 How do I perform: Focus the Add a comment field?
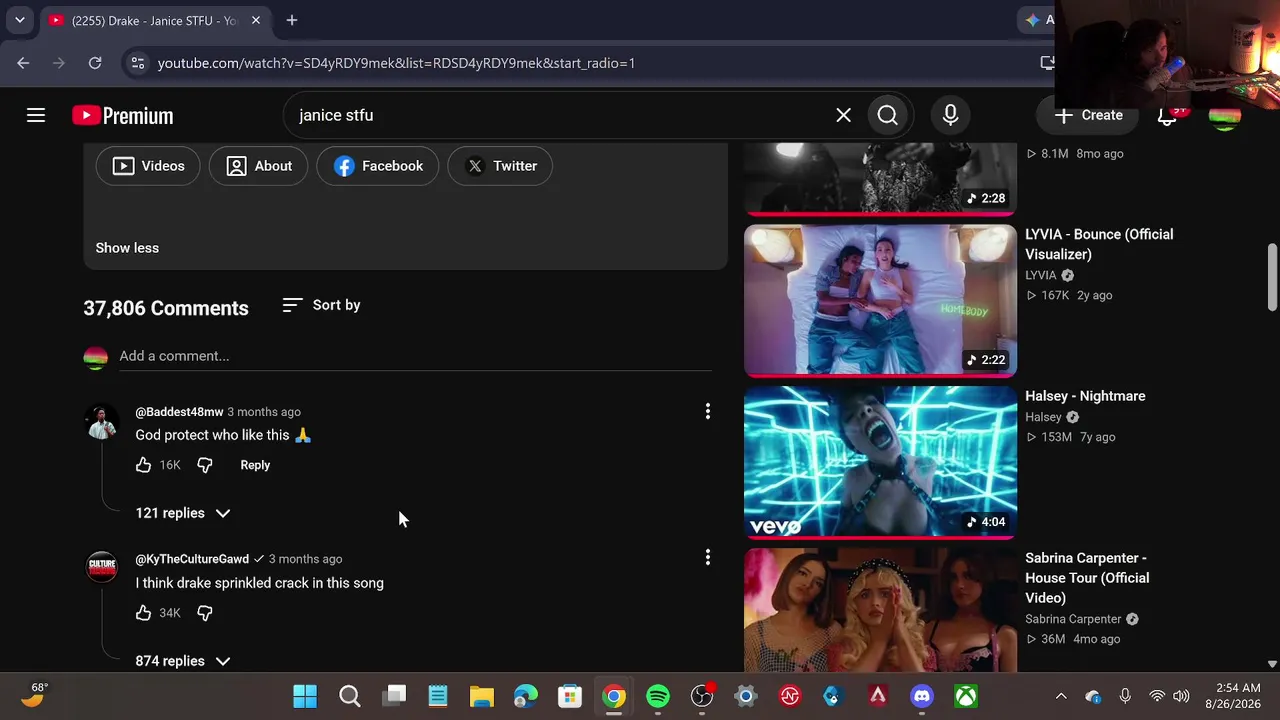[x=415, y=356]
